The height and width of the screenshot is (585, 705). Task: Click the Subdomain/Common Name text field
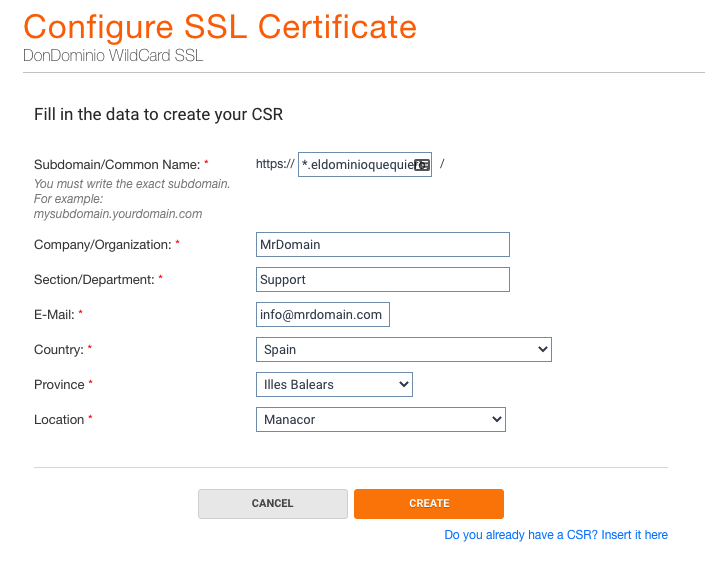click(365, 165)
